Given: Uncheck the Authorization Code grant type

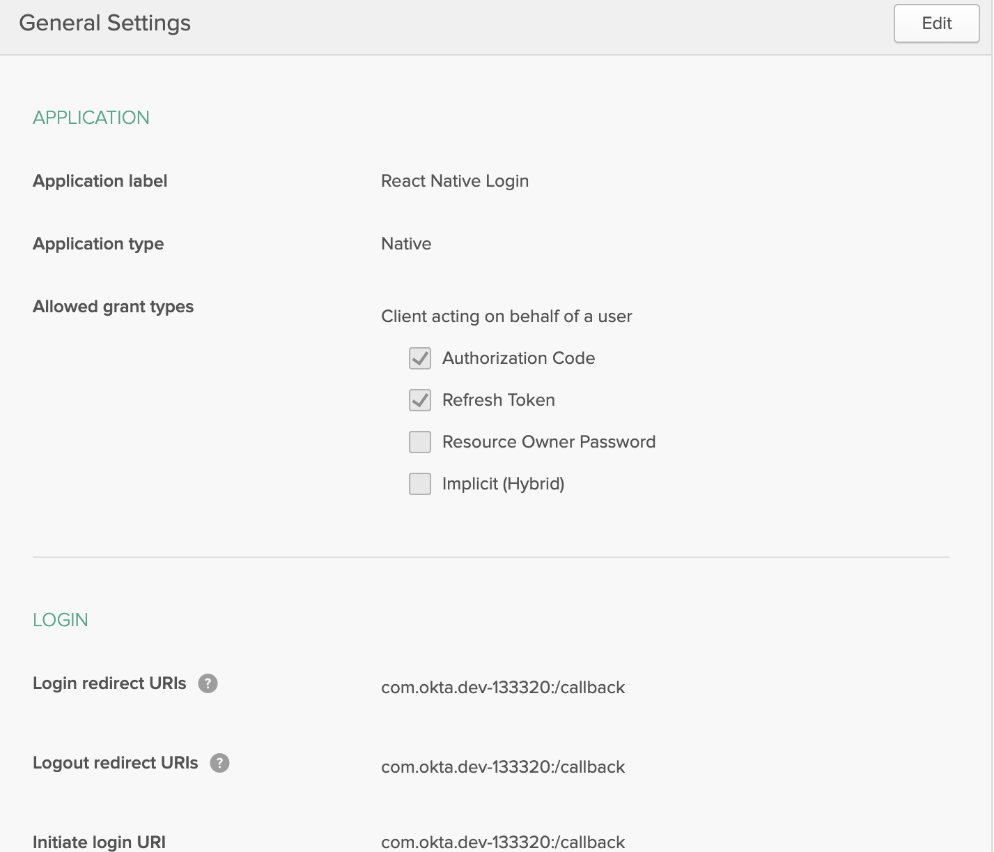Looking at the screenshot, I should click(x=419, y=358).
